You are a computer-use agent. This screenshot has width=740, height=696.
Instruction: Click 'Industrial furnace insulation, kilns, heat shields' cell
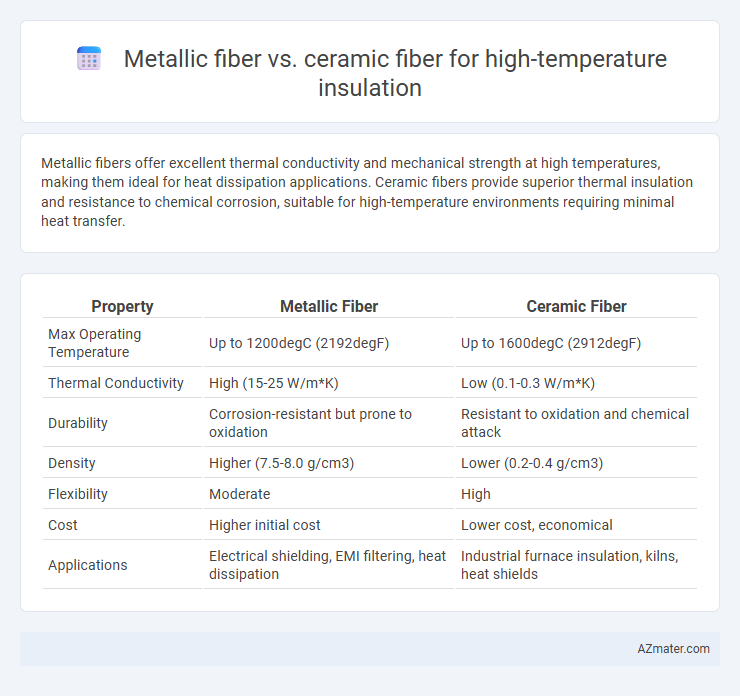(x=576, y=565)
